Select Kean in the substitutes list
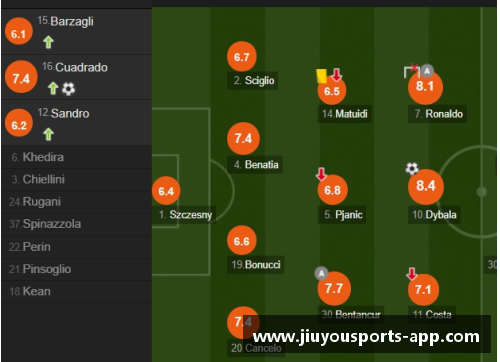The image size is (500, 362). [77, 291]
